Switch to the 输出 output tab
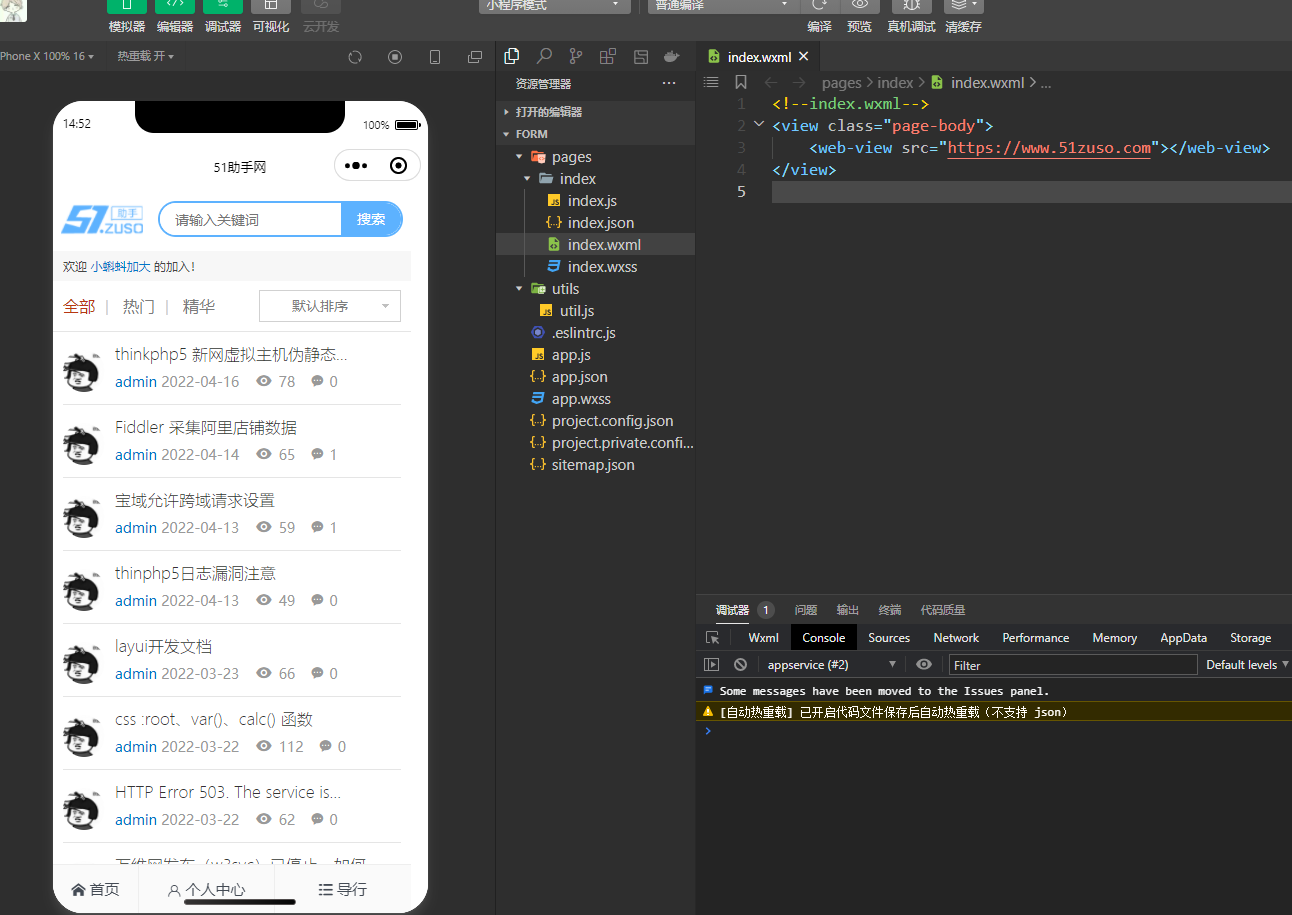Image resolution: width=1292 pixels, height=915 pixels. (x=847, y=610)
